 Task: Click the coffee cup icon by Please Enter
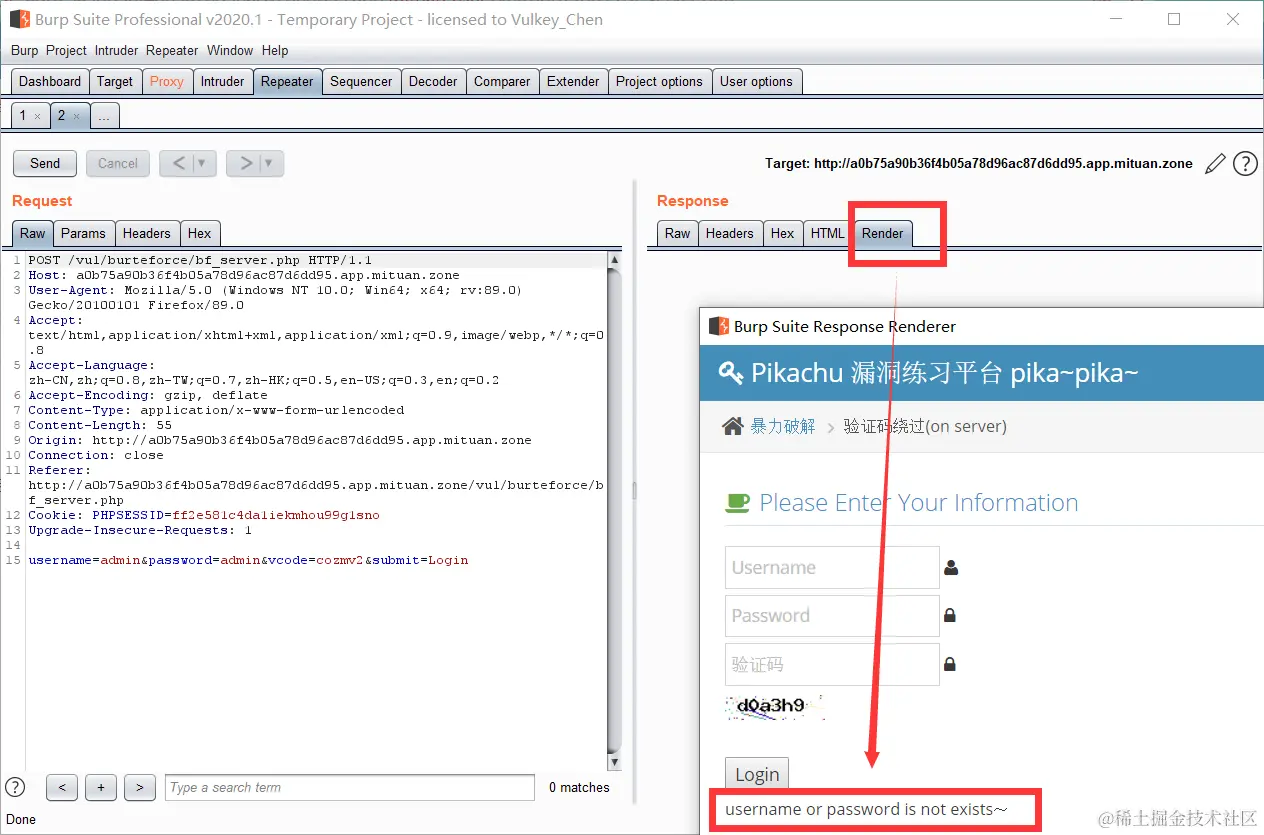tap(737, 503)
